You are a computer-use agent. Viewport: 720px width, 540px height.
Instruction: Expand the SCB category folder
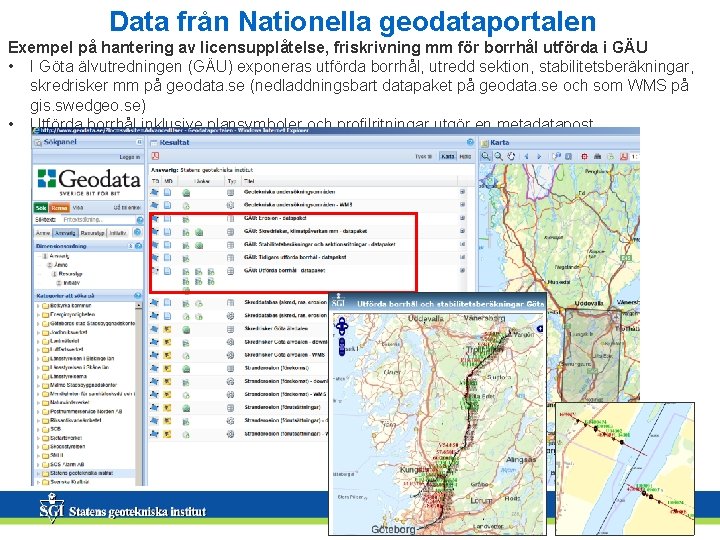click(38, 429)
